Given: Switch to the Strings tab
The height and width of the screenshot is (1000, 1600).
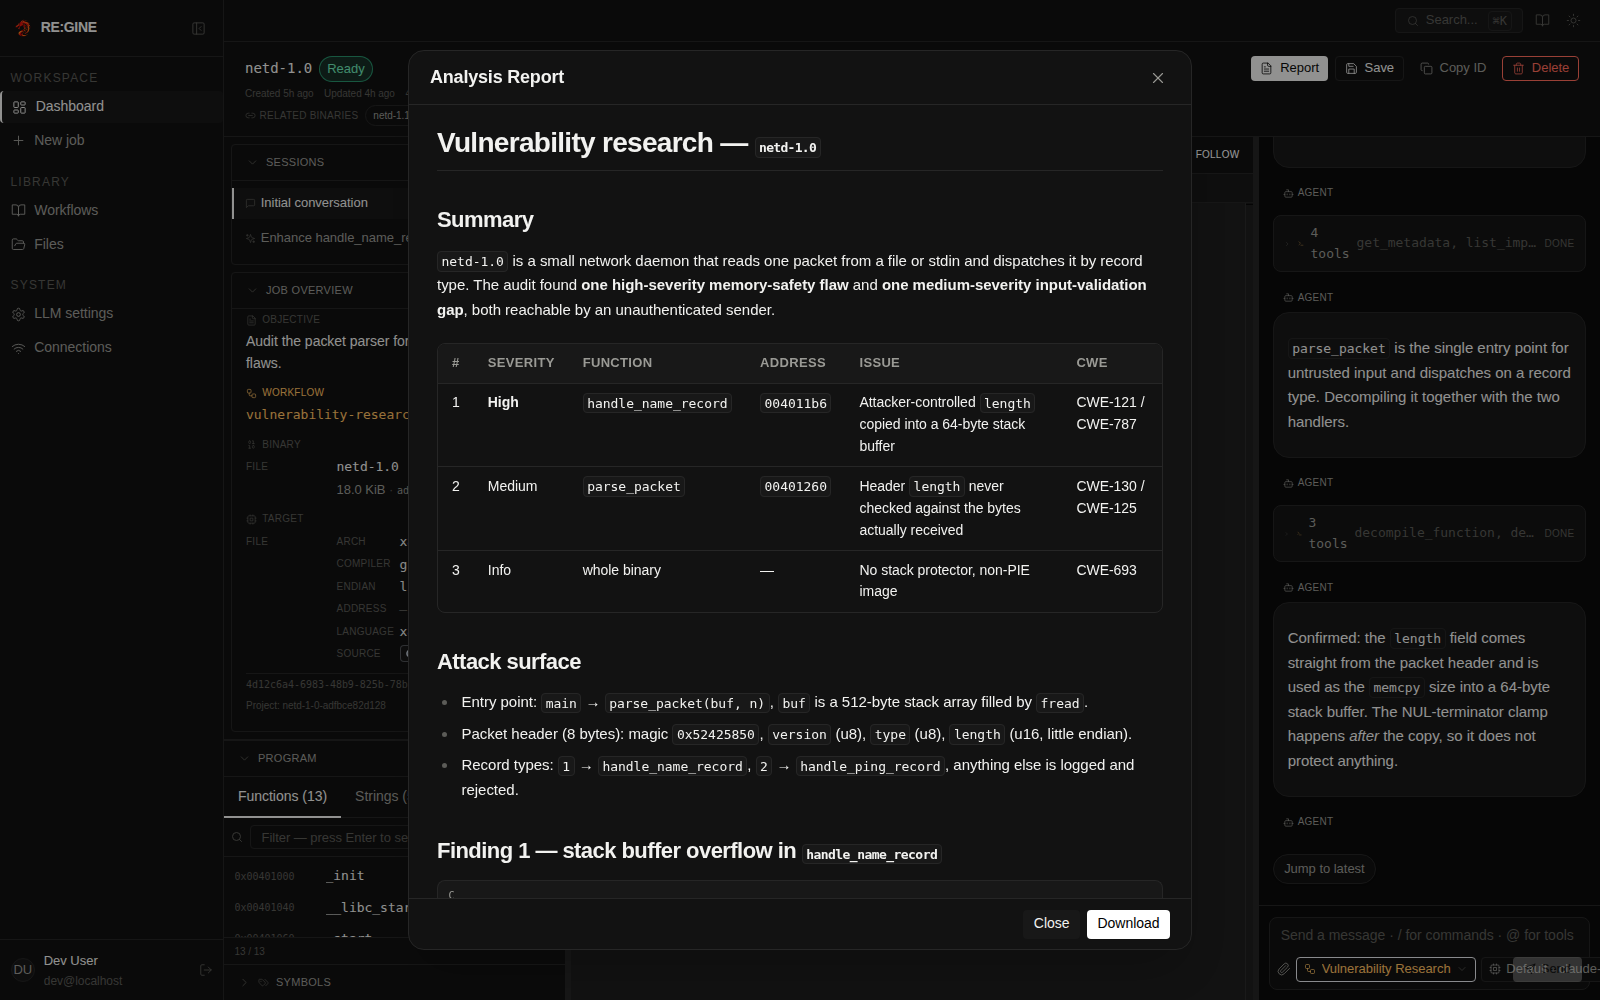Looking at the screenshot, I should coord(380,796).
